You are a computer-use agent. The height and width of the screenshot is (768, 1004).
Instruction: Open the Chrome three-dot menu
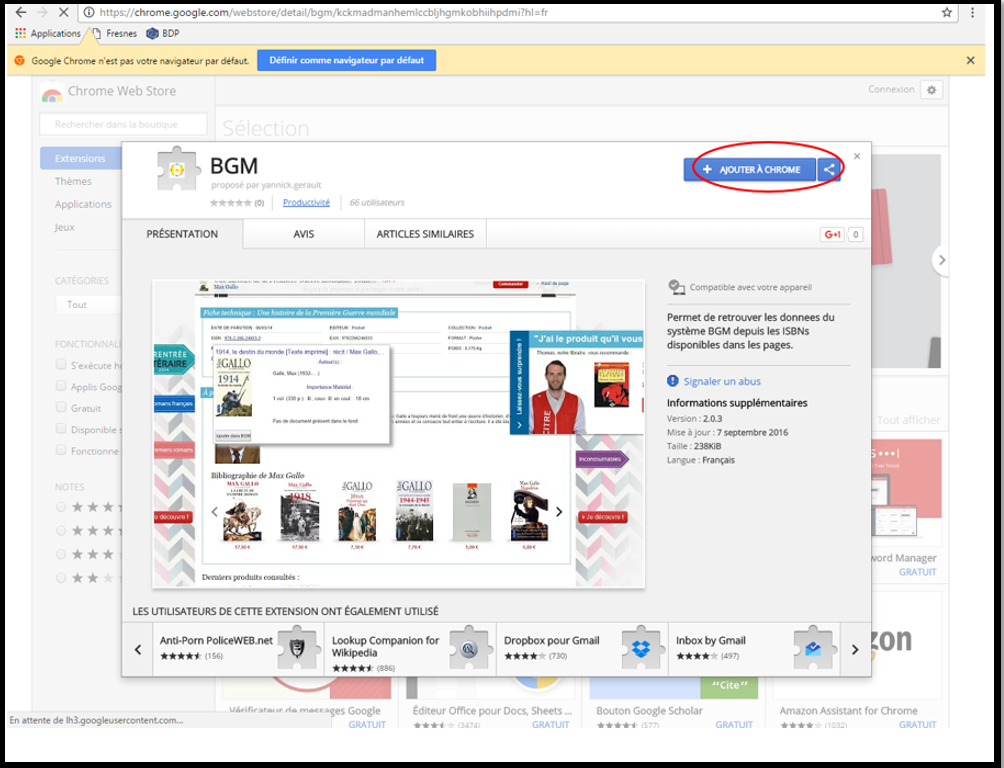pyautogui.click(x=972, y=12)
